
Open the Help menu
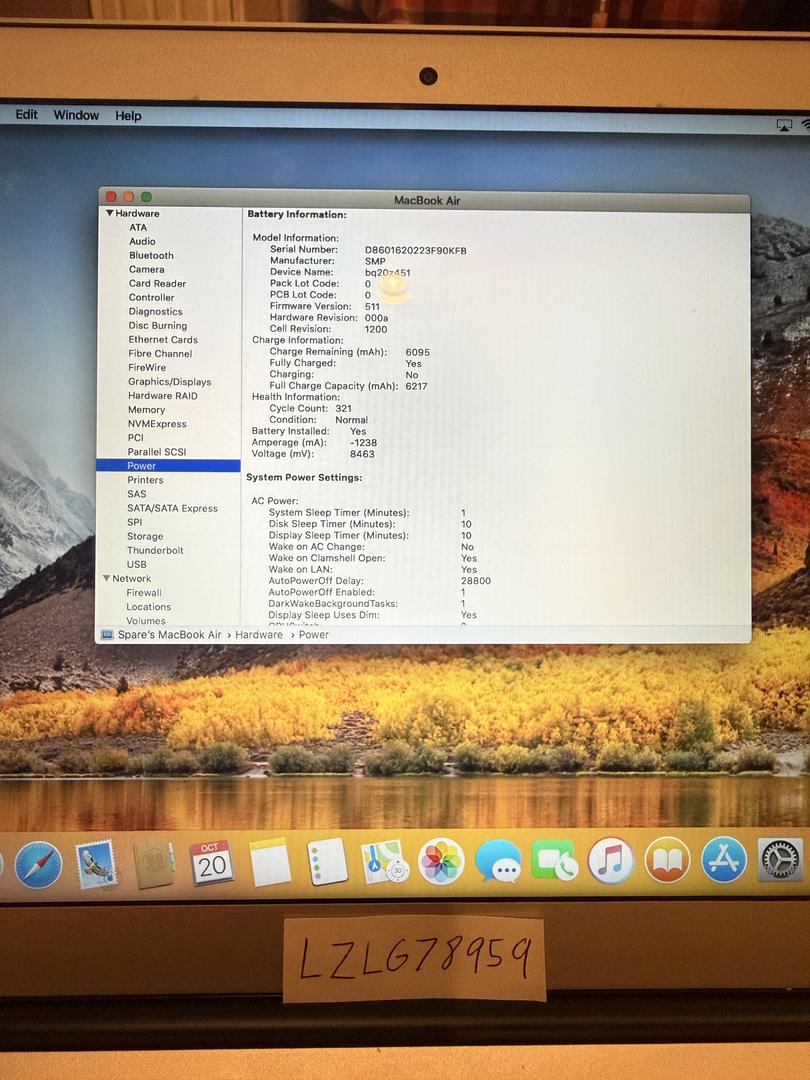[x=128, y=116]
